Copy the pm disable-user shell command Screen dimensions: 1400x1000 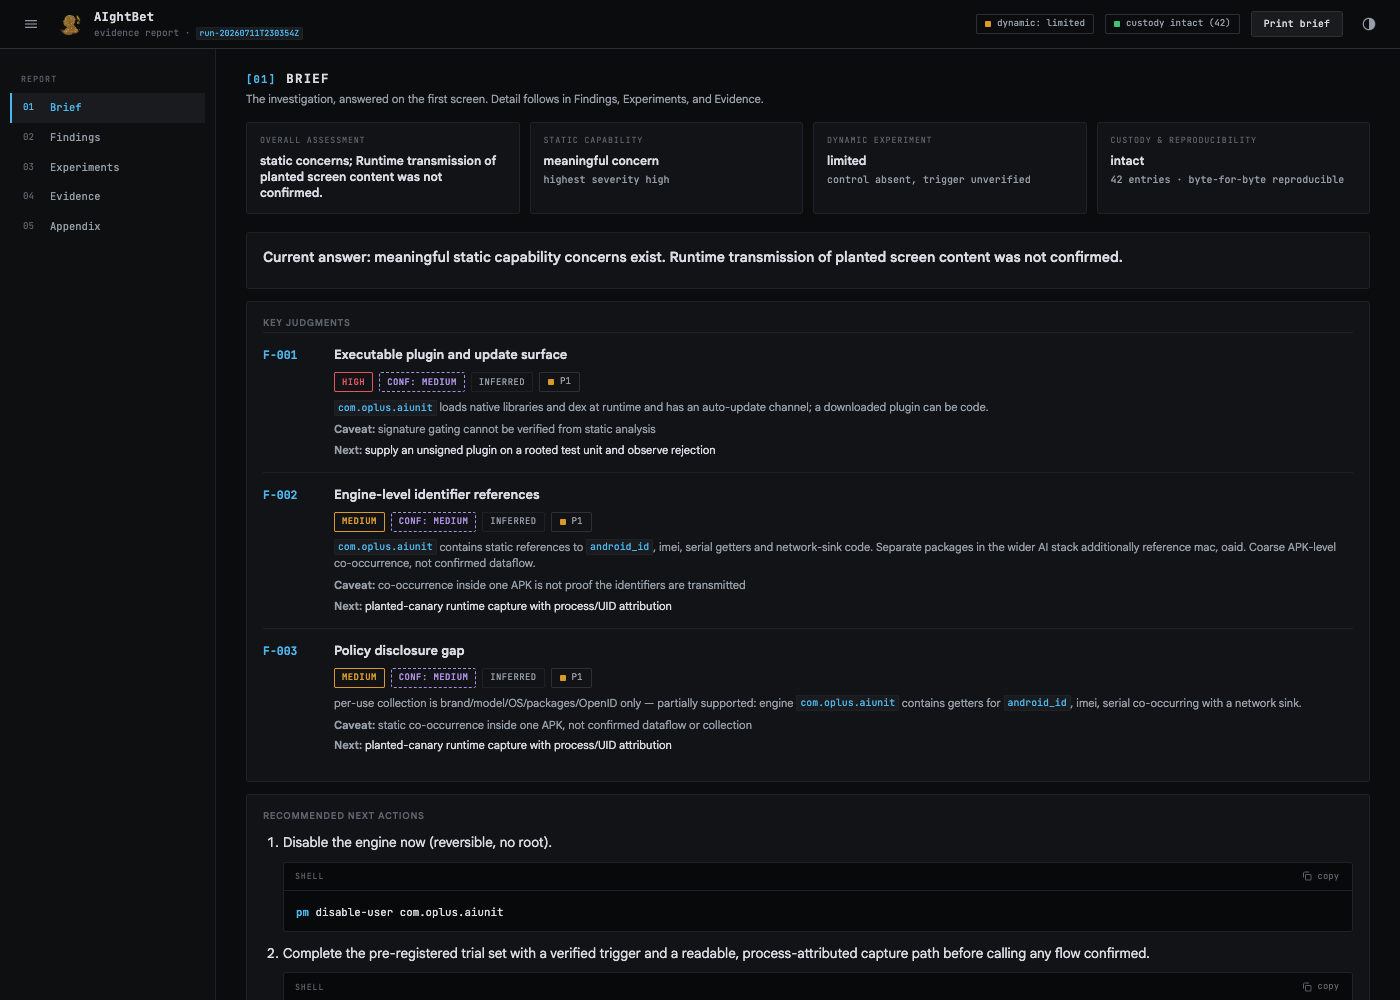1320,877
